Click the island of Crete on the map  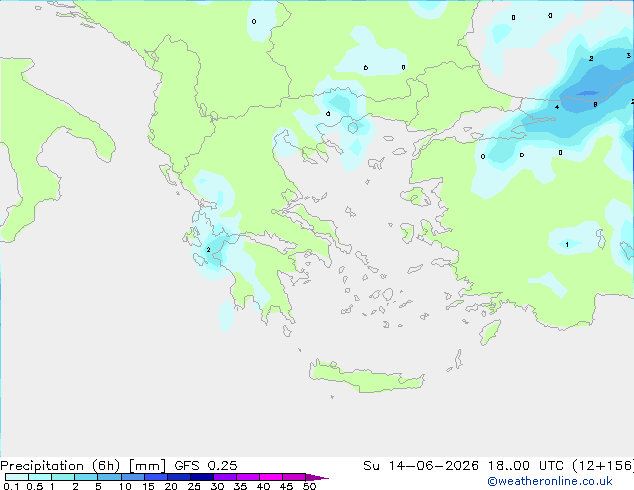(x=366, y=377)
